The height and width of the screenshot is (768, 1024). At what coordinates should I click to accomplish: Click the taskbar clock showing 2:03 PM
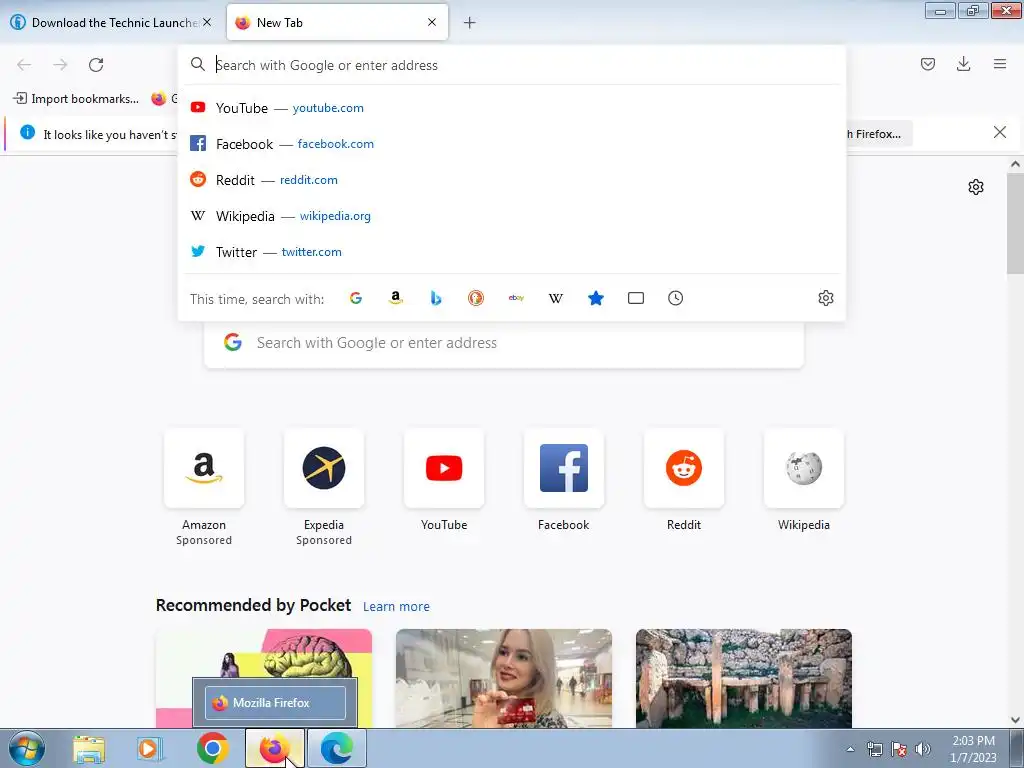pos(973,749)
